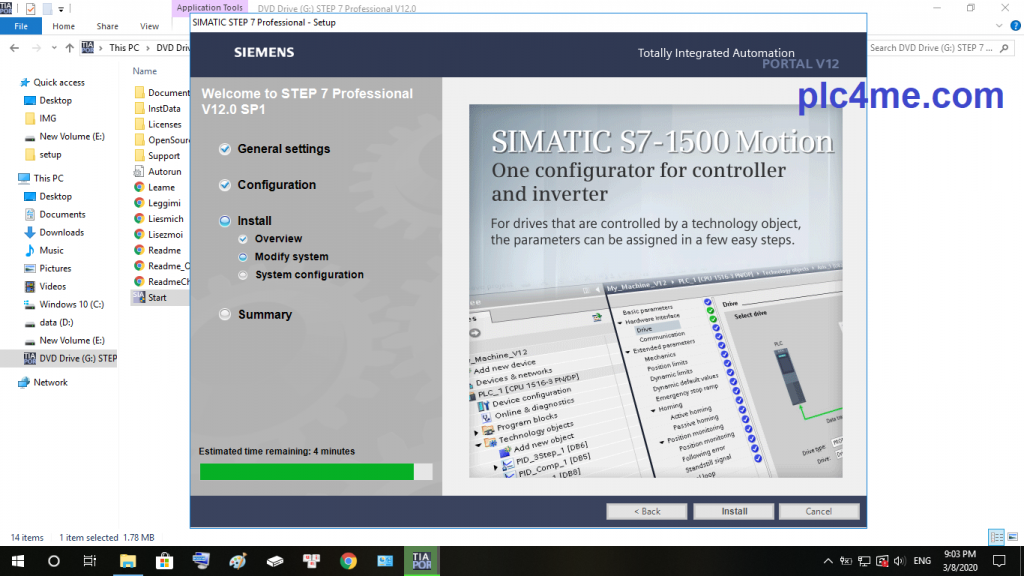Collapse the This PC tree node
Screen dimensions: 1024x576
point(11,178)
